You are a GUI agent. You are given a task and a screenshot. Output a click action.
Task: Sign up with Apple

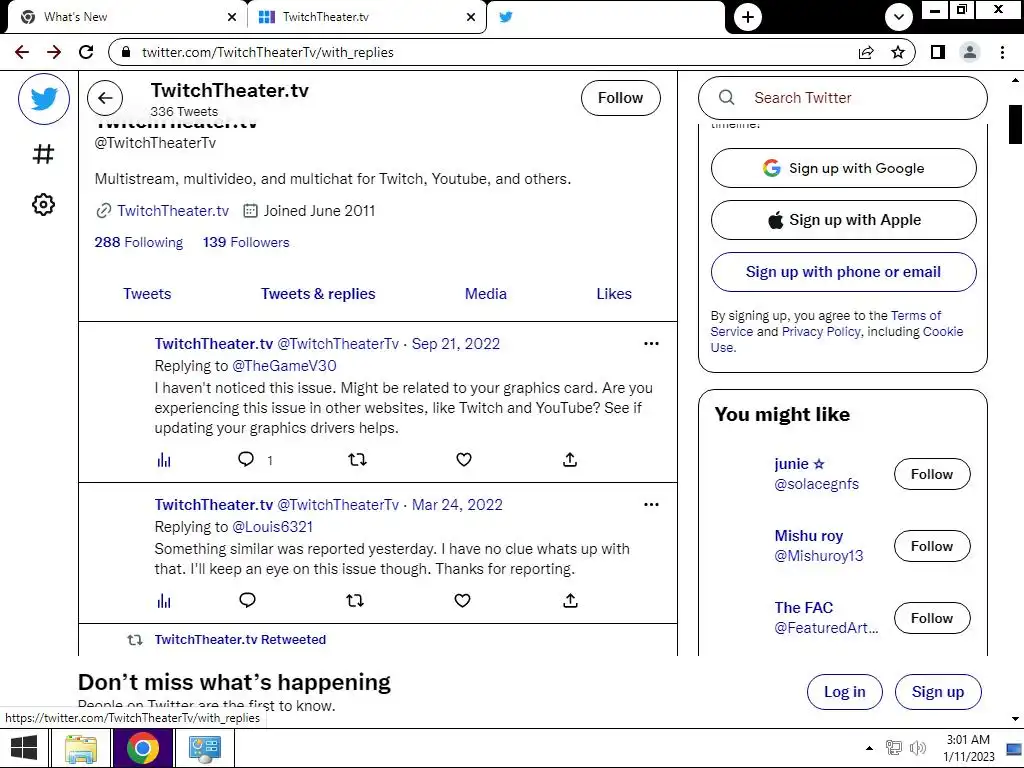pyautogui.click(x=844, y=220)
